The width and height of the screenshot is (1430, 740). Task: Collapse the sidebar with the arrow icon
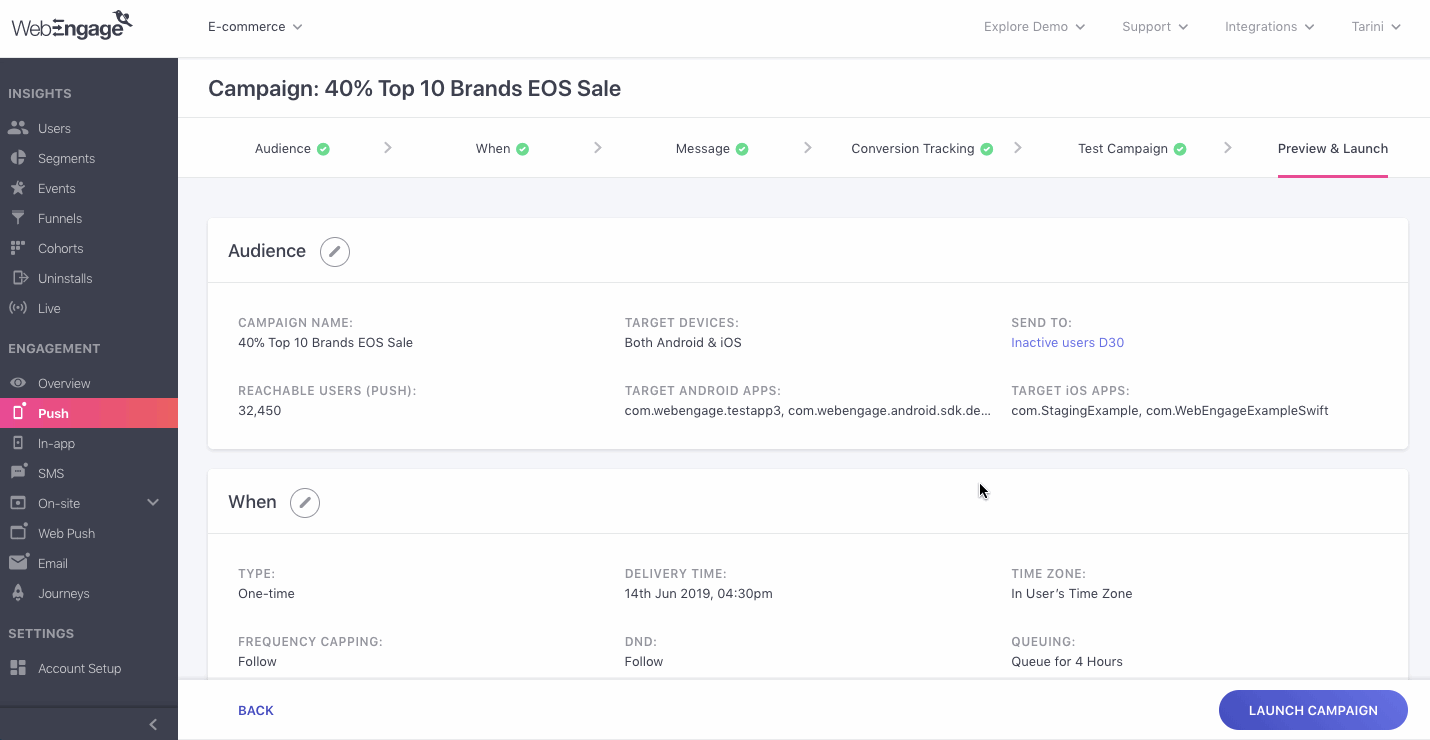[x=153, y=724]
